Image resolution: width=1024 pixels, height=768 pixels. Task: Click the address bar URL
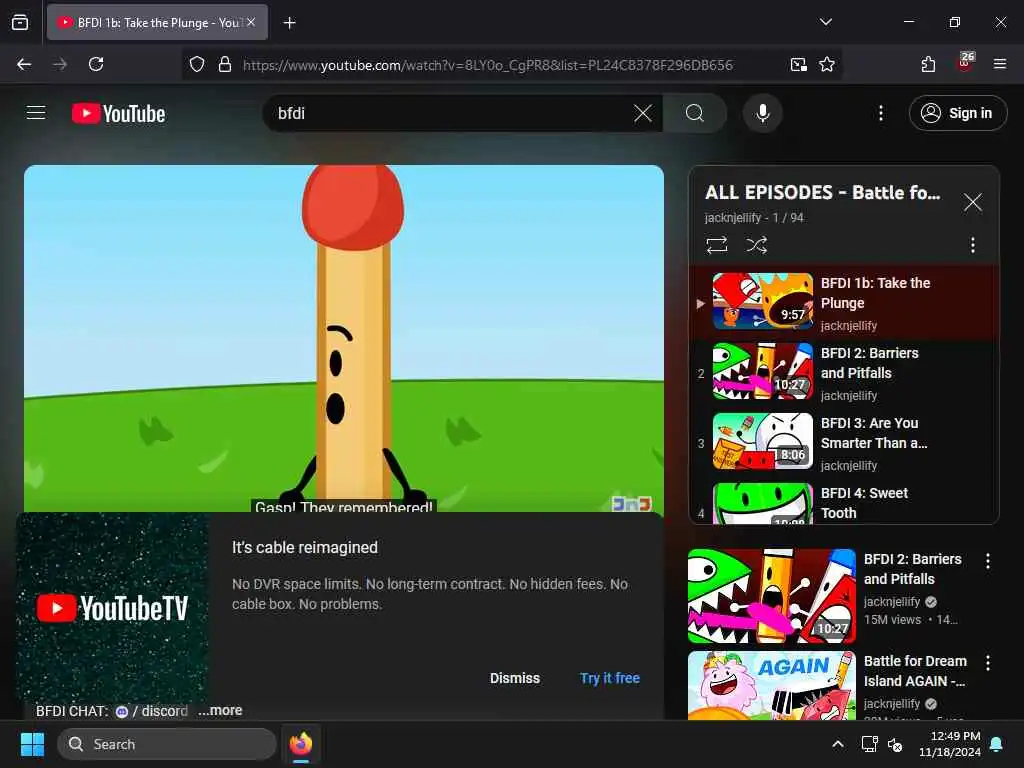488,65
